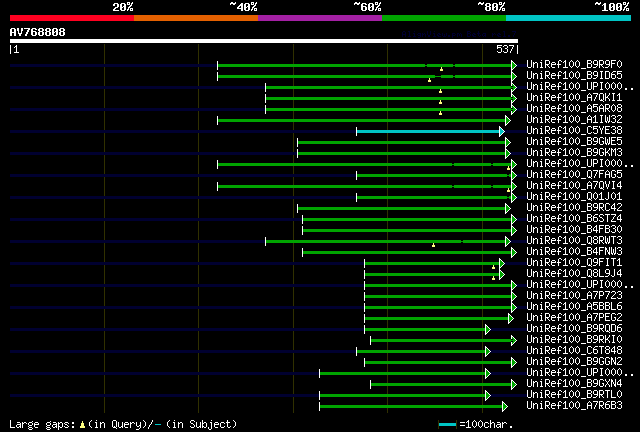This screenshot has width=640, height=432.
Task: Click the yellow gap marker under the B9R9F0 bar
Action: click(x=441, y=69)
